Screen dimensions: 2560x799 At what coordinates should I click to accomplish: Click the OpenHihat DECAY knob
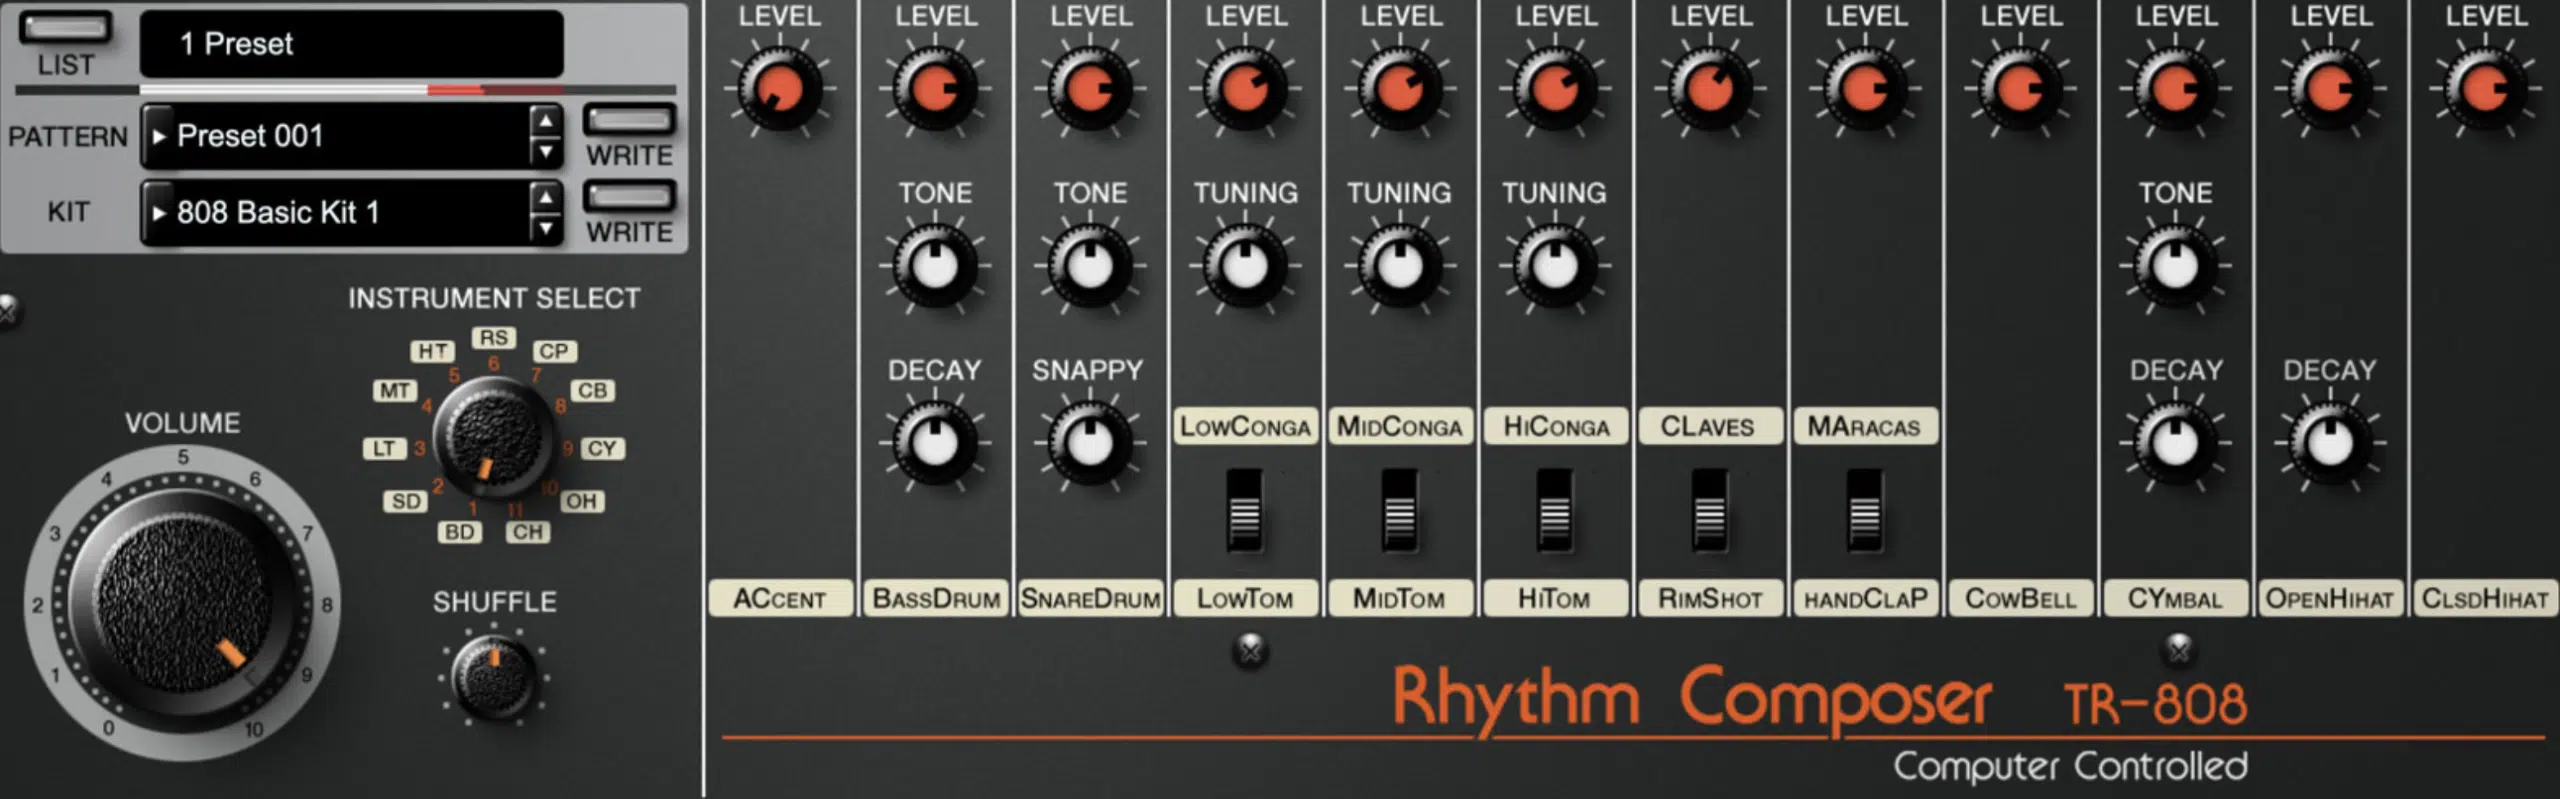pos(2330,443)
